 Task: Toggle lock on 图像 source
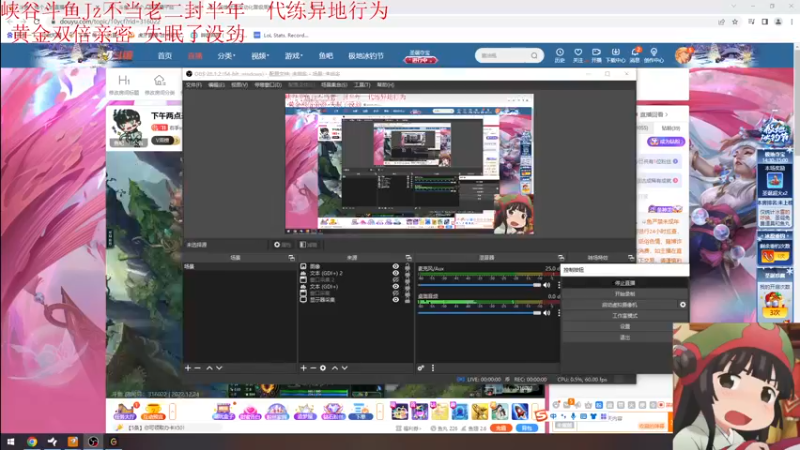[x=407, y=266]
